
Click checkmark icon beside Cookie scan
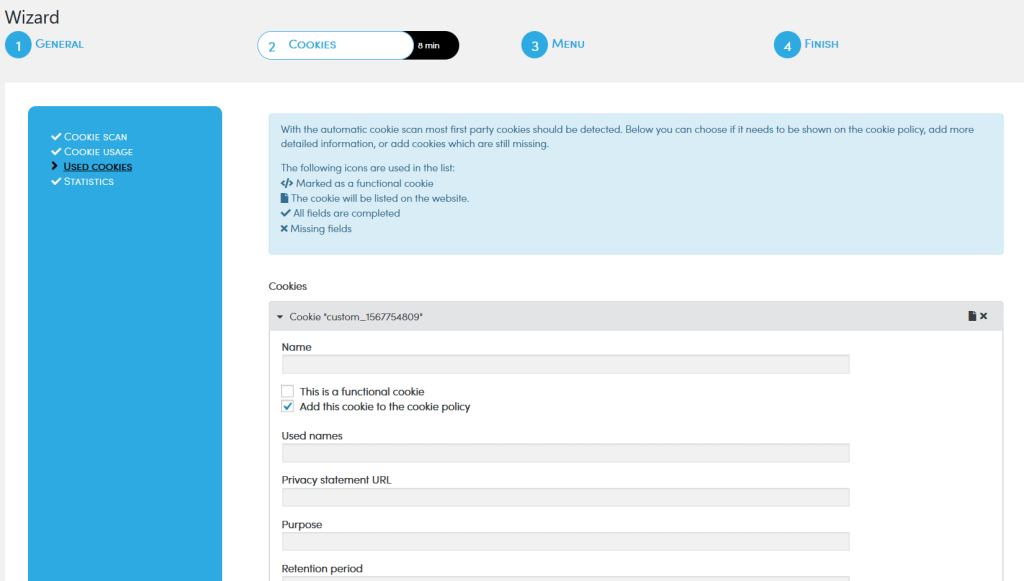tap(56, 136)
